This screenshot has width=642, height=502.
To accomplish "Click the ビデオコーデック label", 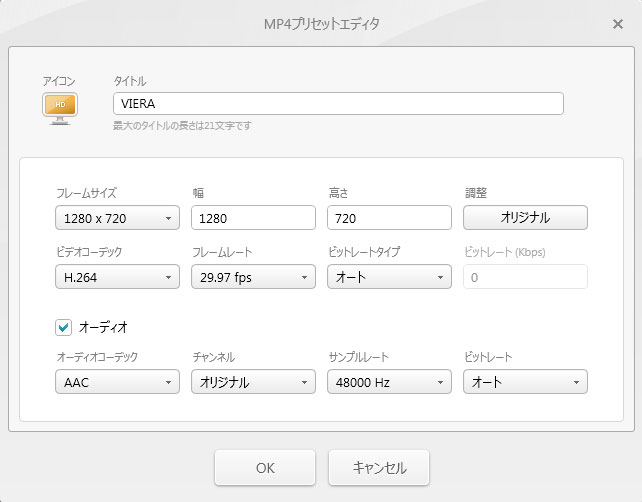I will (x=89, y=252).
